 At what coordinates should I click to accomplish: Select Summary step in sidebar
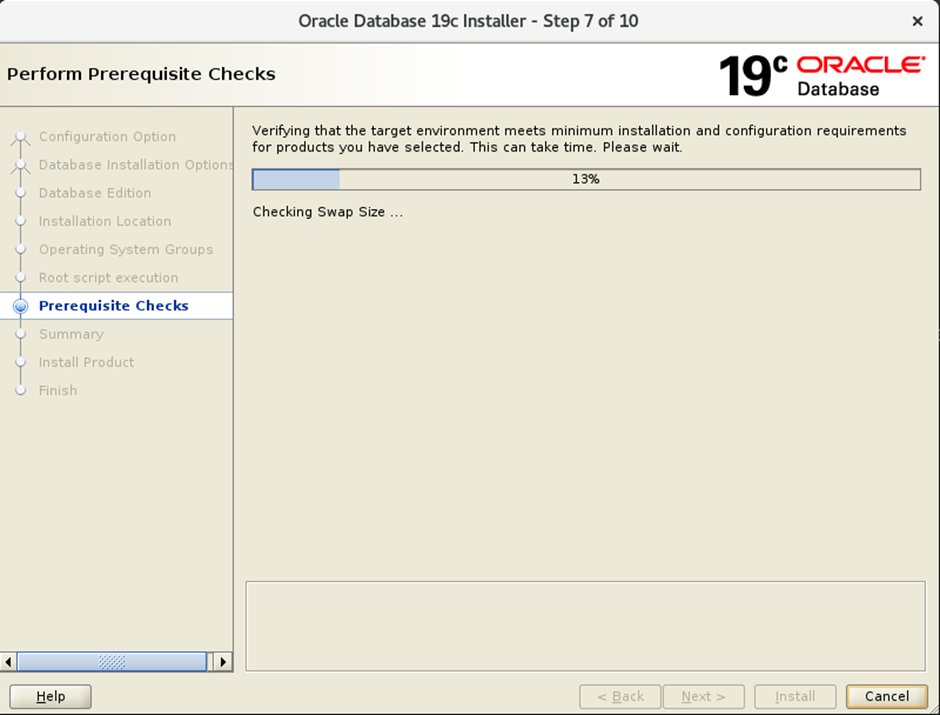pyautogui.click(x=71, y=334)
